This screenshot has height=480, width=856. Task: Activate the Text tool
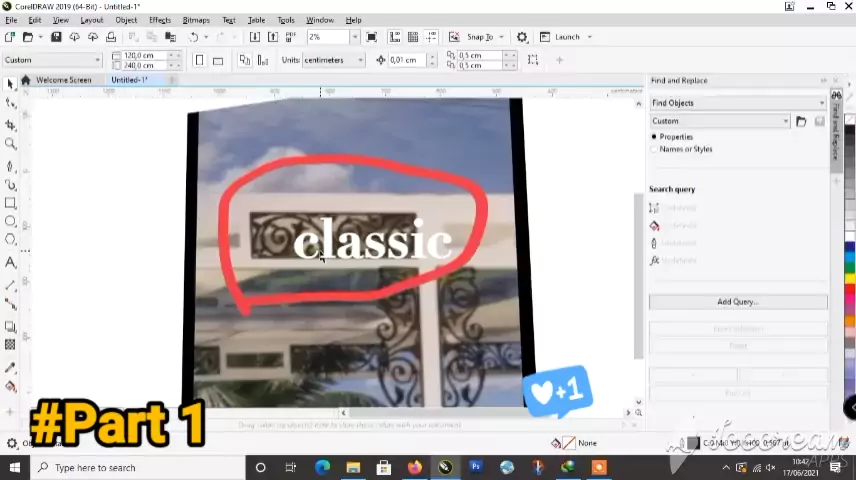[11, 262]
